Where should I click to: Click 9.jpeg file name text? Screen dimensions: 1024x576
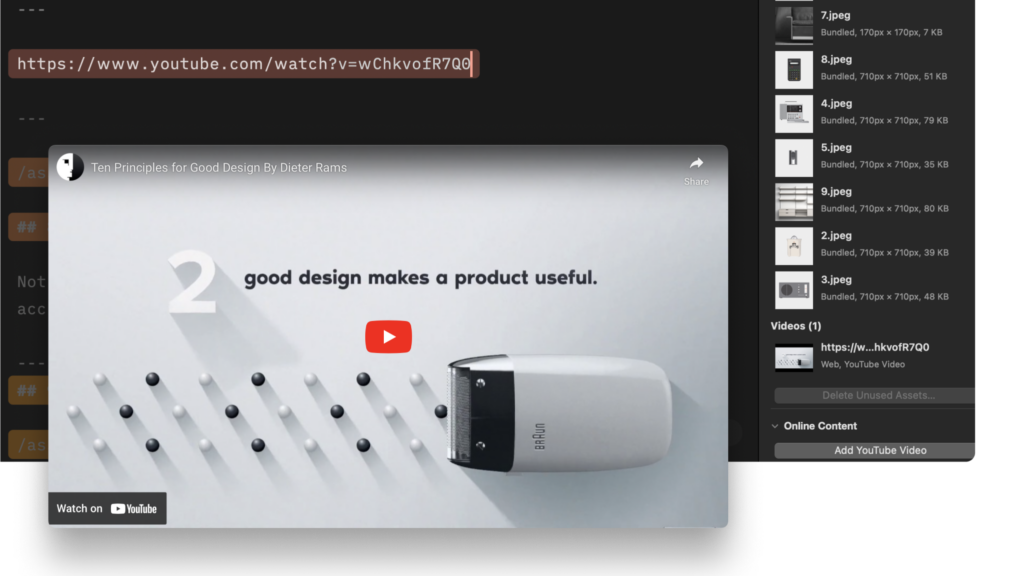pyautogui.click(x=836, y=191)
